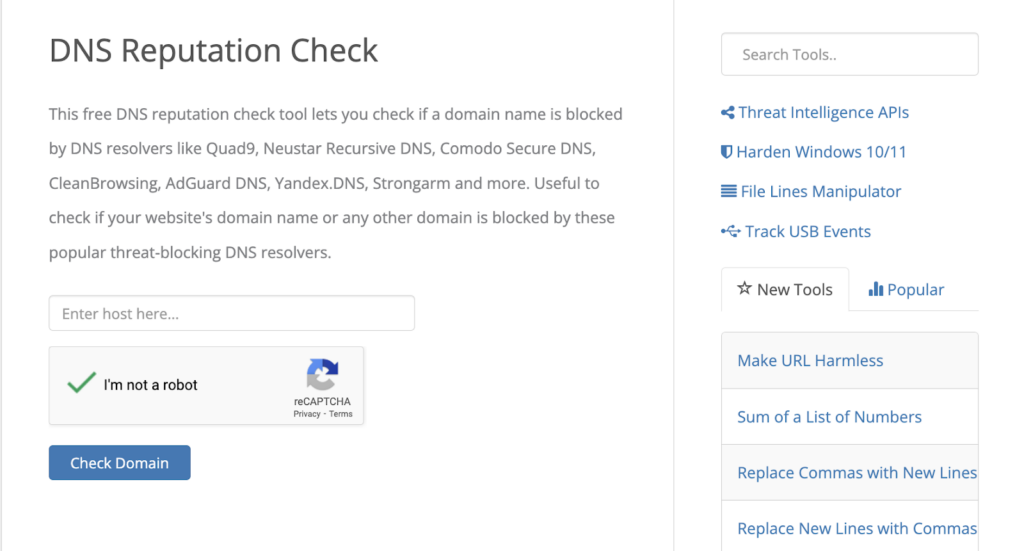Go to File Lines Manipulator

coord(820,191)
